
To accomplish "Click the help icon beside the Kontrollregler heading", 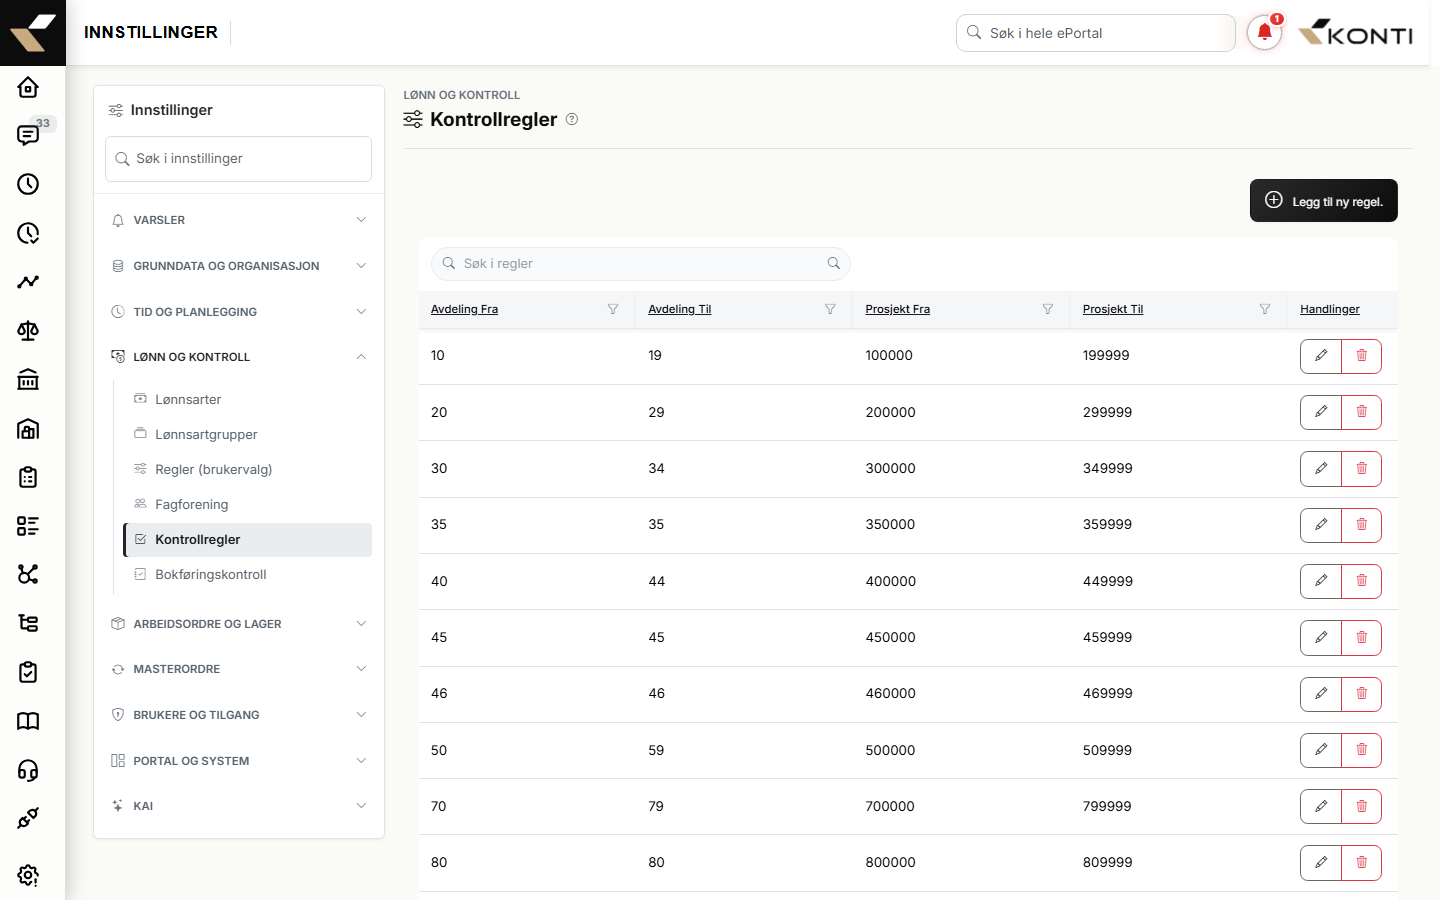I will click(x=572, y=119).
